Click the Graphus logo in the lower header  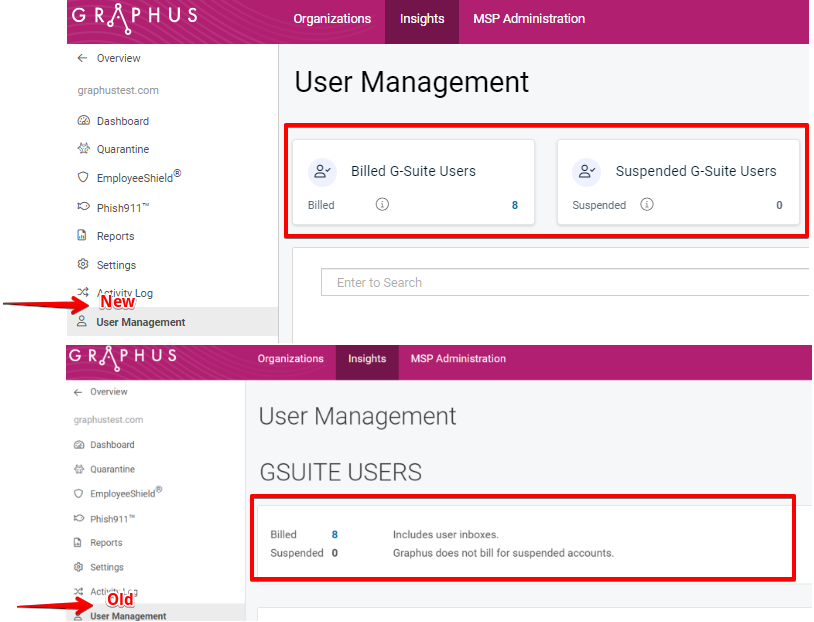tap(123, 357)
